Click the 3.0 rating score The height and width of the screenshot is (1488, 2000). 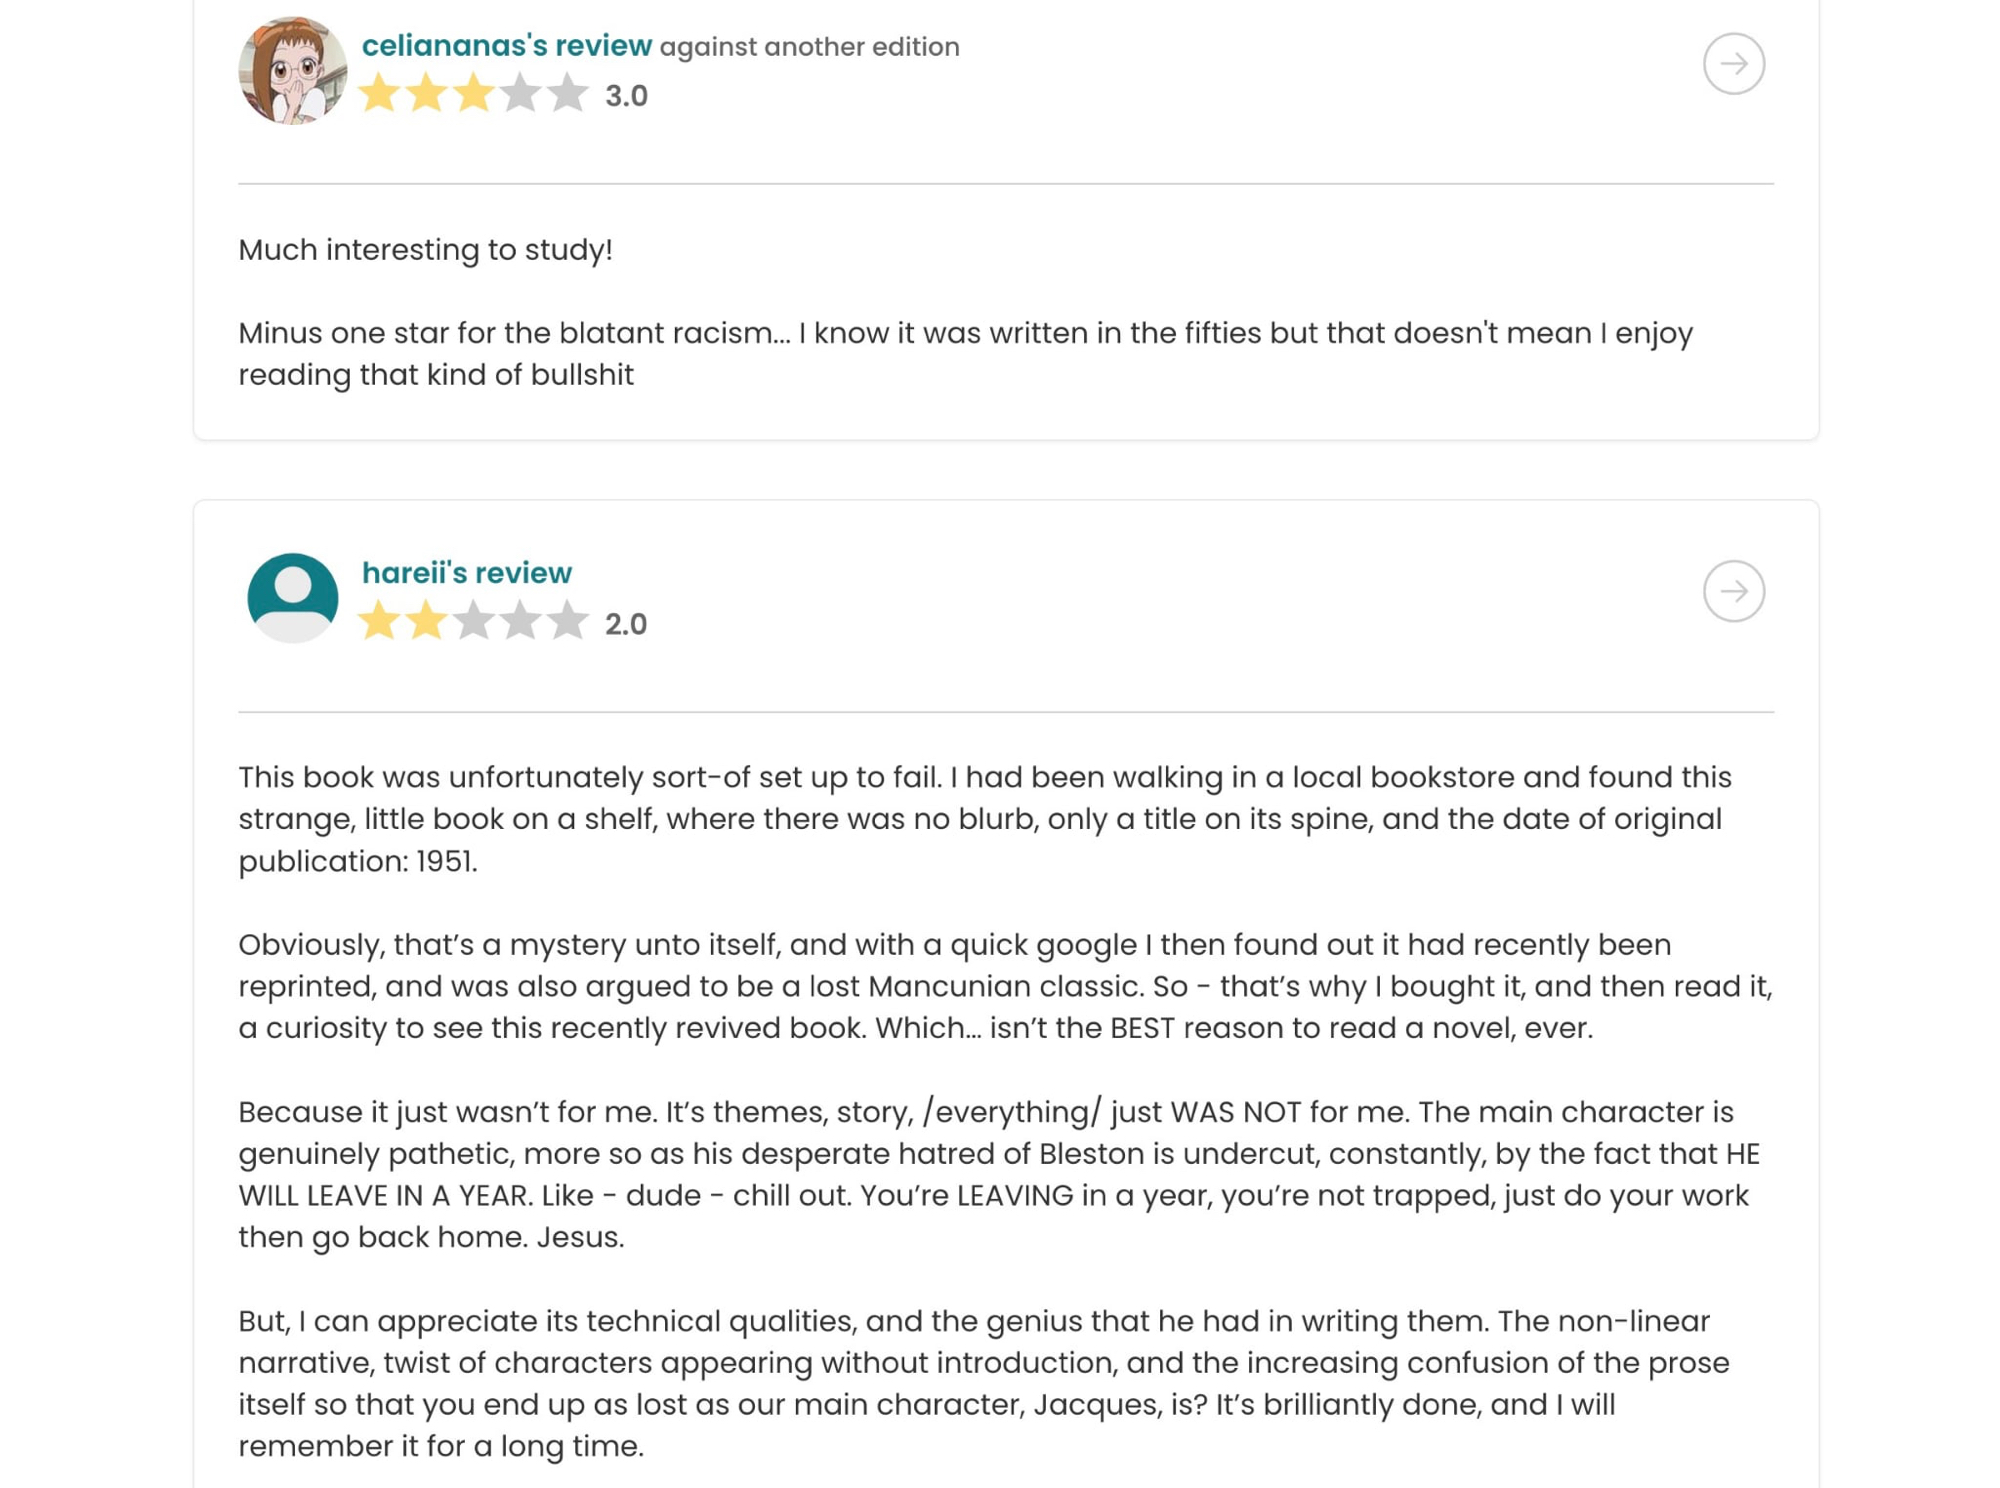626,97
